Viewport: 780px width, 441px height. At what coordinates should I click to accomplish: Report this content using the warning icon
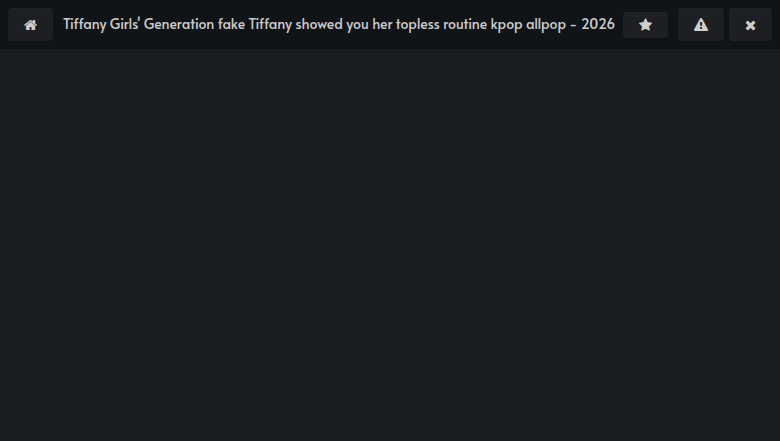tap(700, 25)
